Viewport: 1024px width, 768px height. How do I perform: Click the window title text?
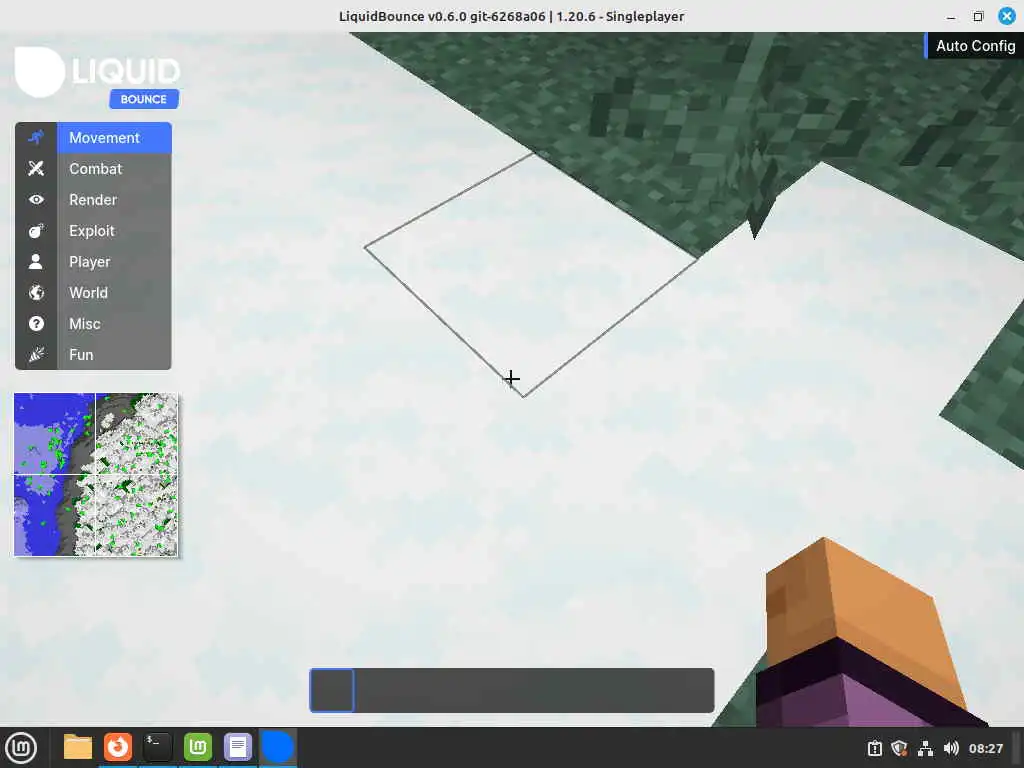click(511, 16)
